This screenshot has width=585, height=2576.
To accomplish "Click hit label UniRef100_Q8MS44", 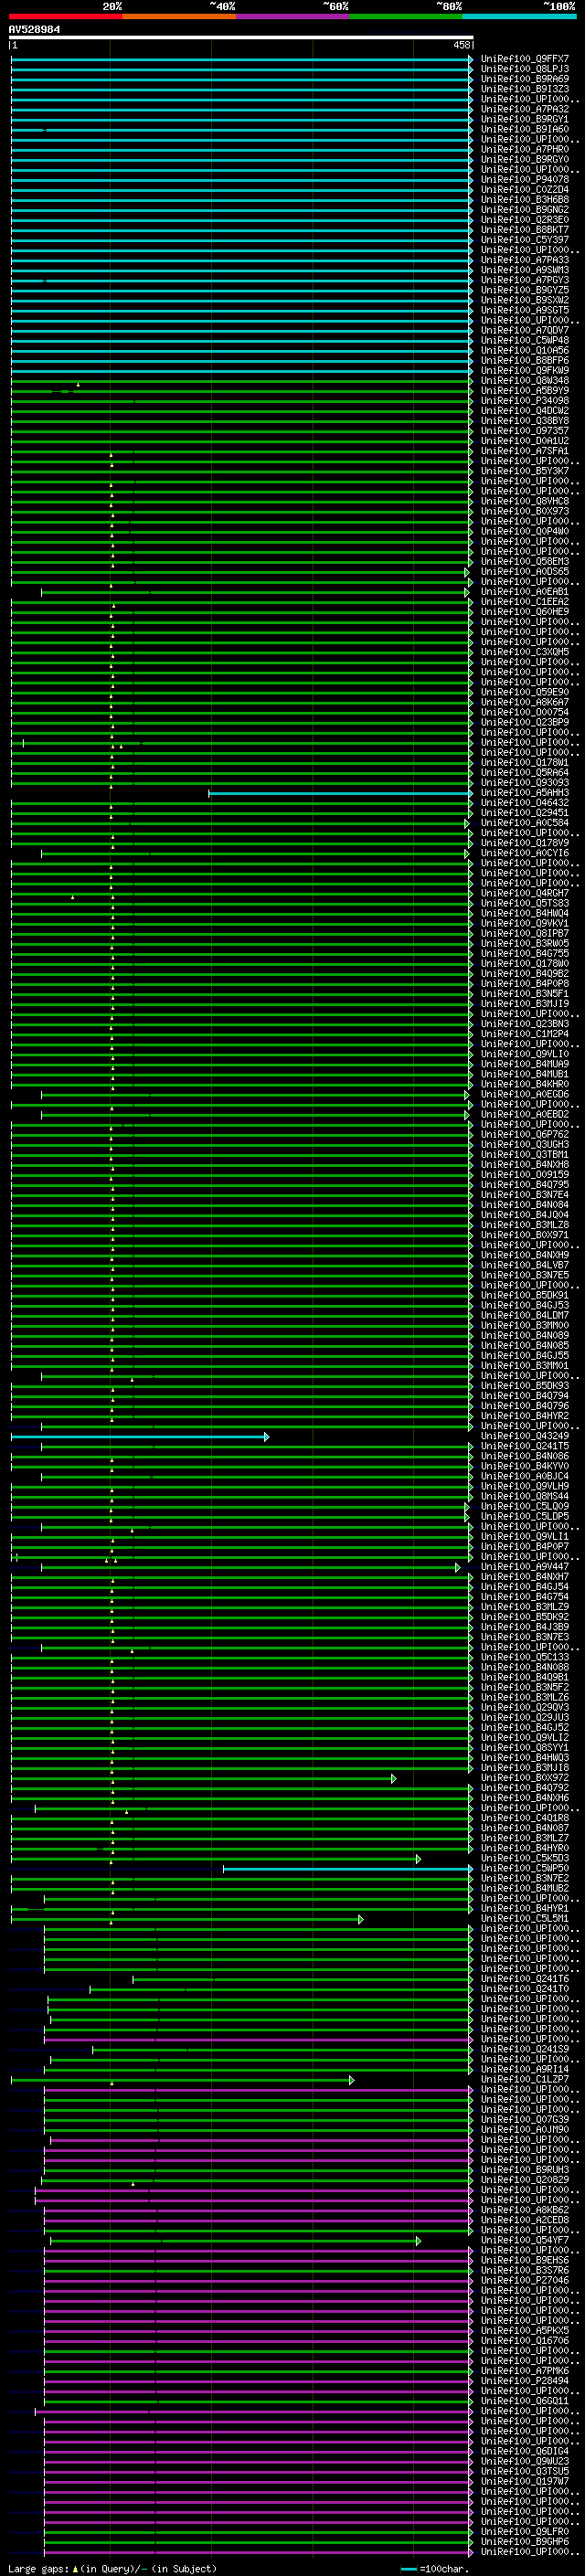I will click(x=525, y=1496).
